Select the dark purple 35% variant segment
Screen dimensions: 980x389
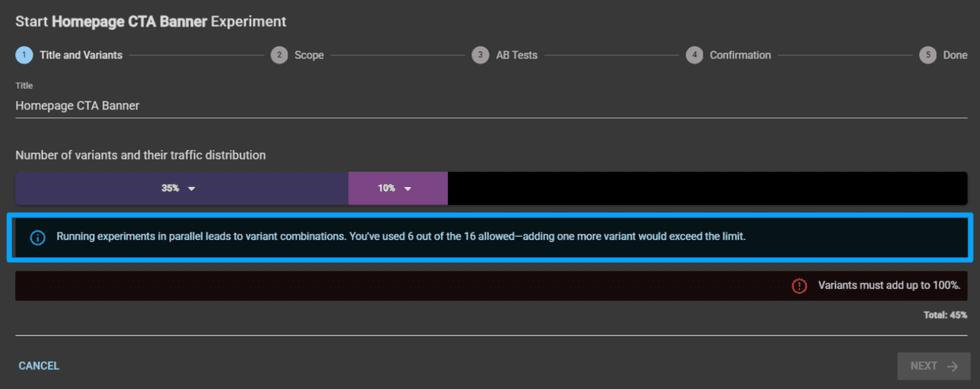coord(182,188)
